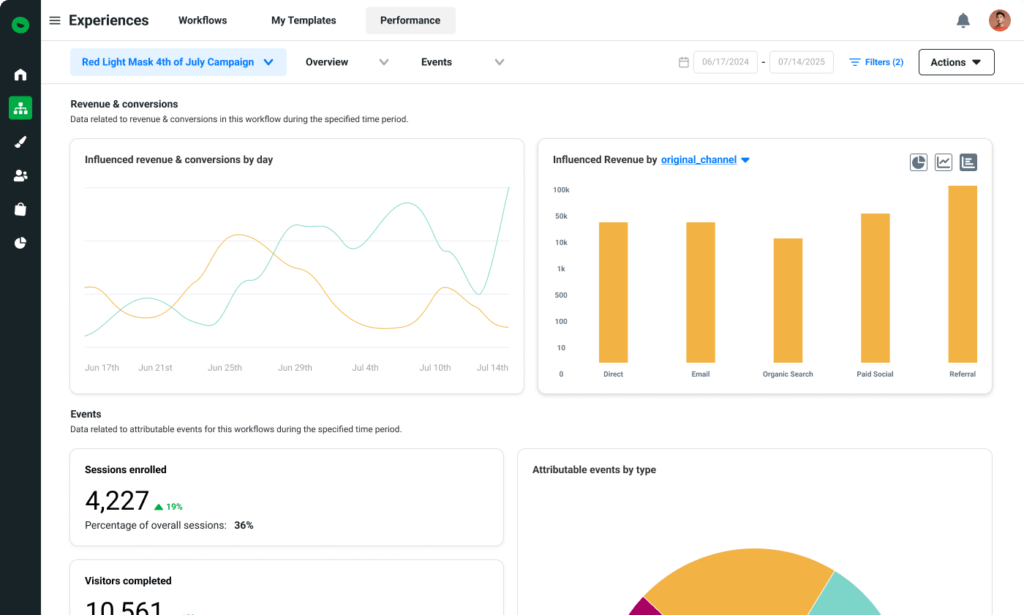Select the paintbrush tool in the sidebar
Screen dimensions: 1024x615
tap(20, 141)
